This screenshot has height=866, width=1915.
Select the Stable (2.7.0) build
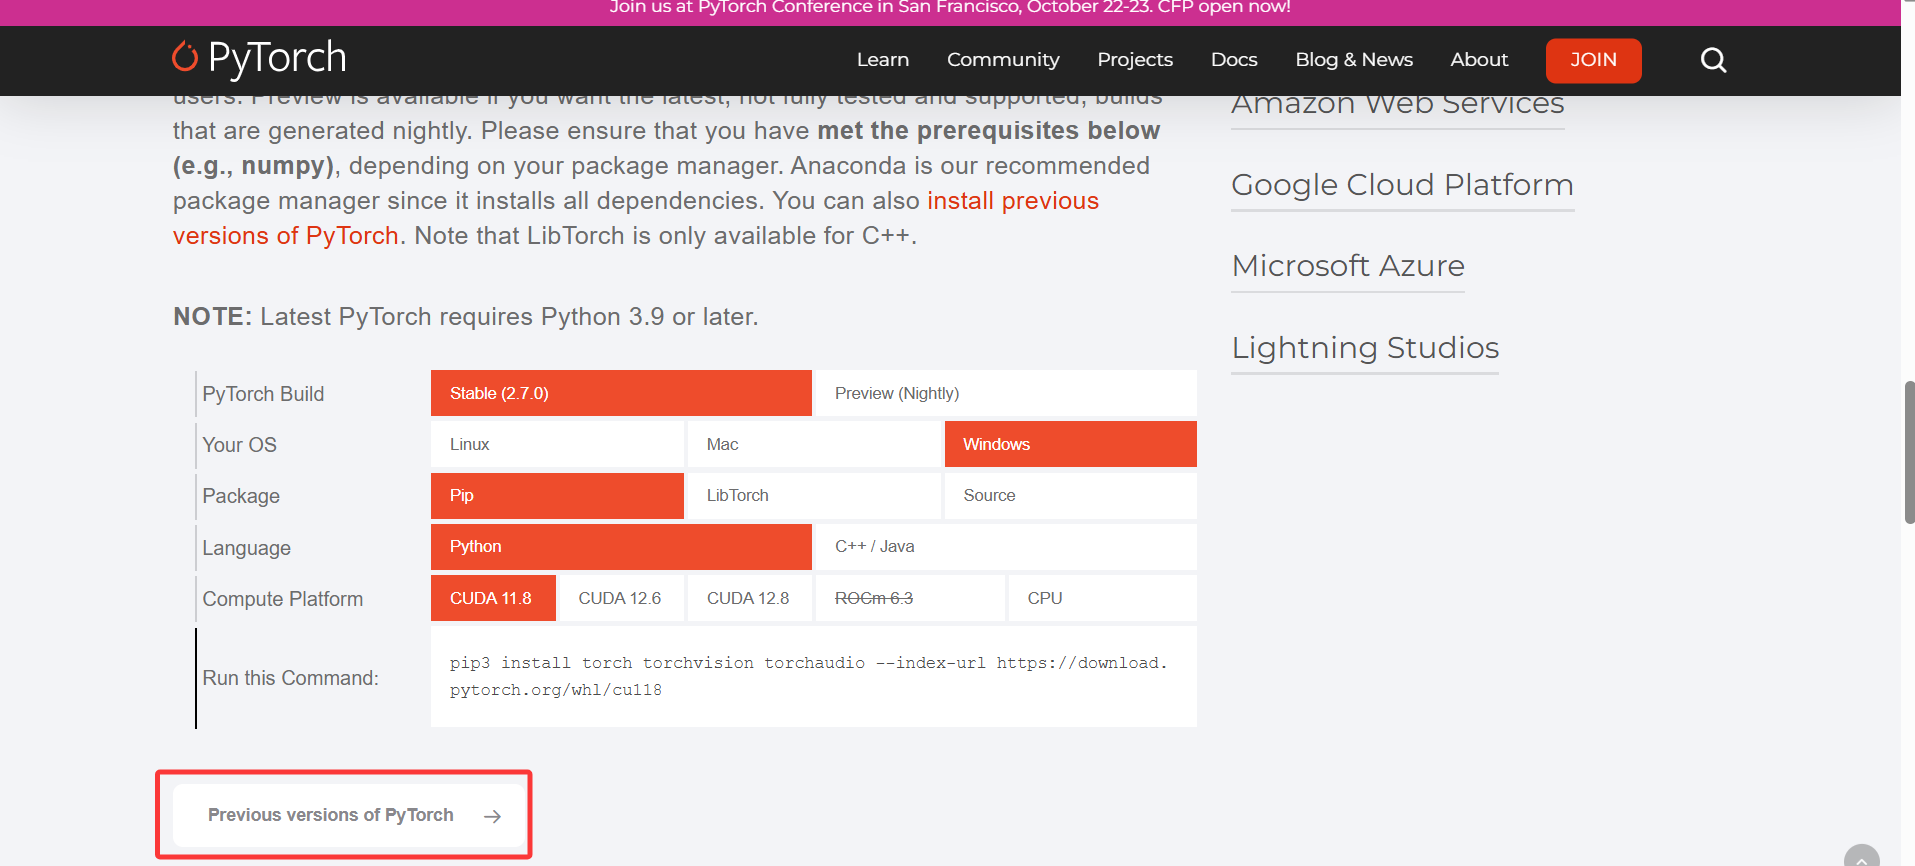click(x=620, y=393)
